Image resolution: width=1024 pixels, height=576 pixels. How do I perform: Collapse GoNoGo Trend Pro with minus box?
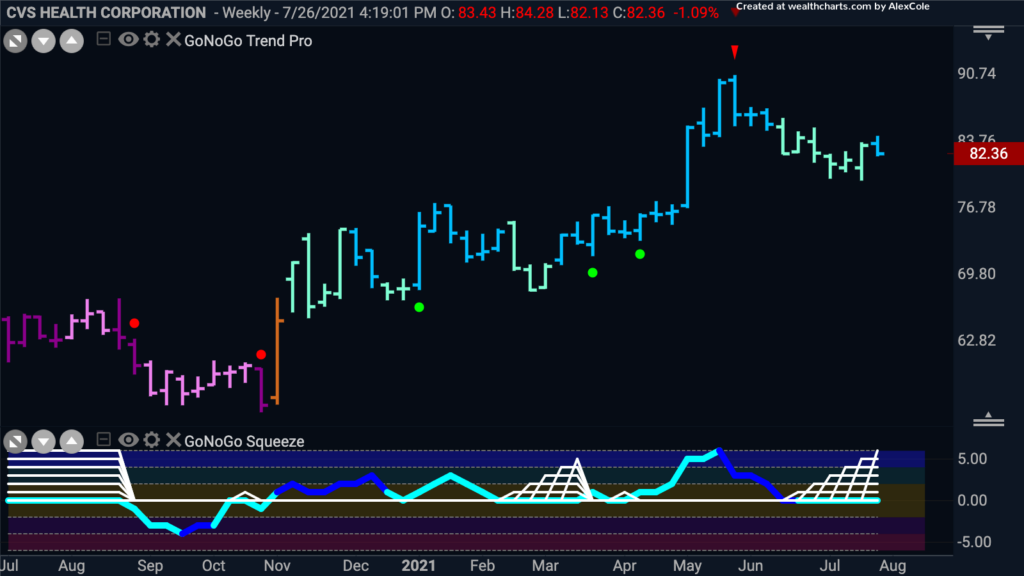[103, 39]
